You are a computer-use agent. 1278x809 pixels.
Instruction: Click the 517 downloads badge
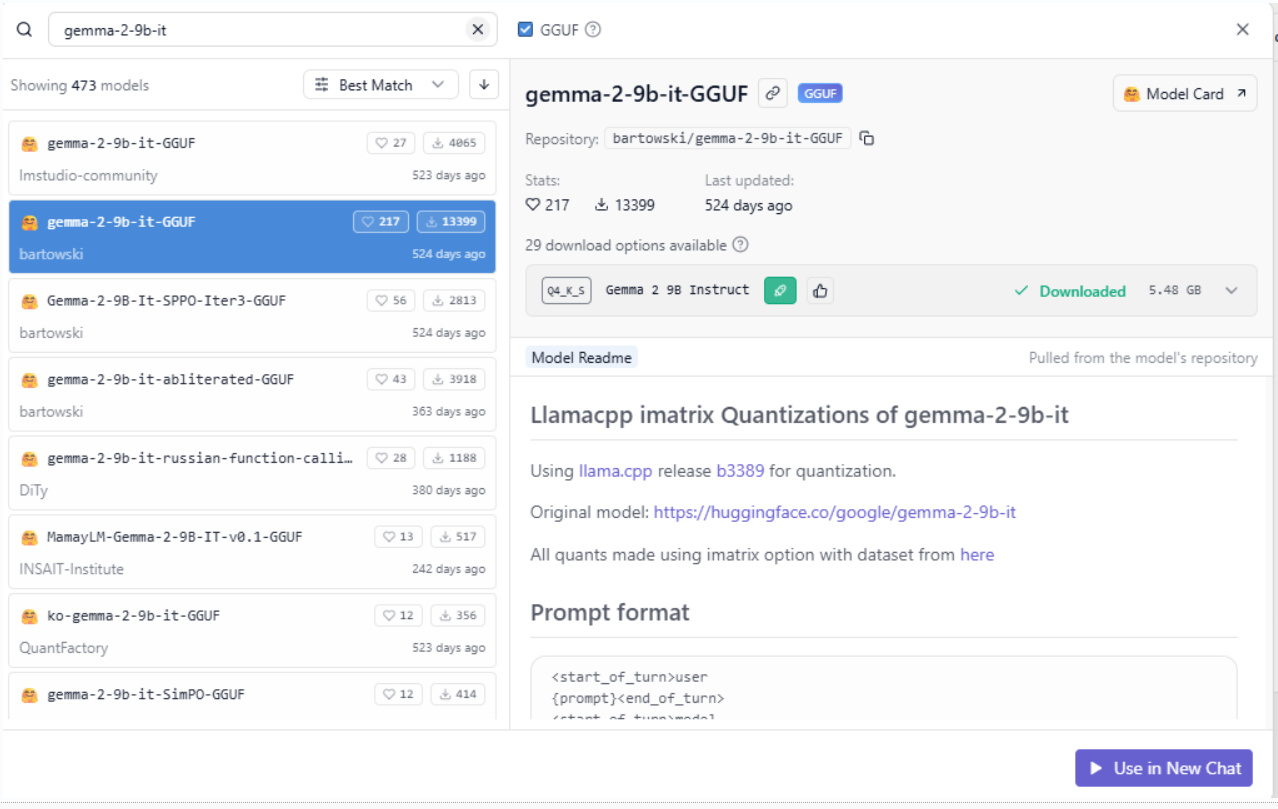tap(457, 537)
